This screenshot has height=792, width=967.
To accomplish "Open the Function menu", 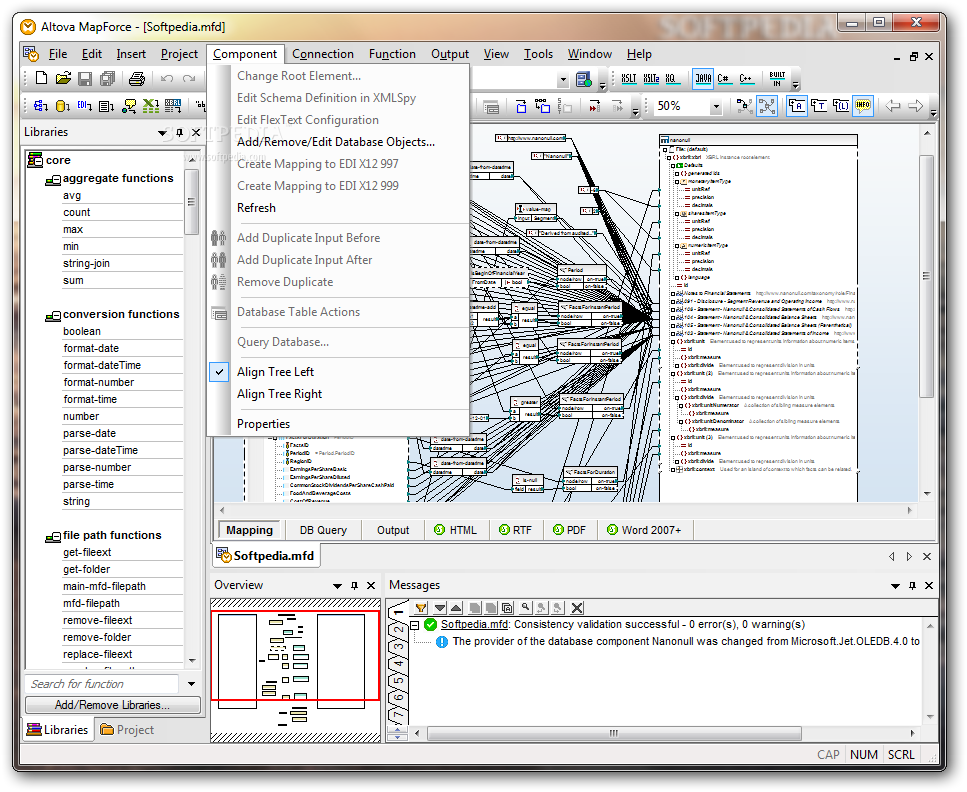I will coord(392,54).
